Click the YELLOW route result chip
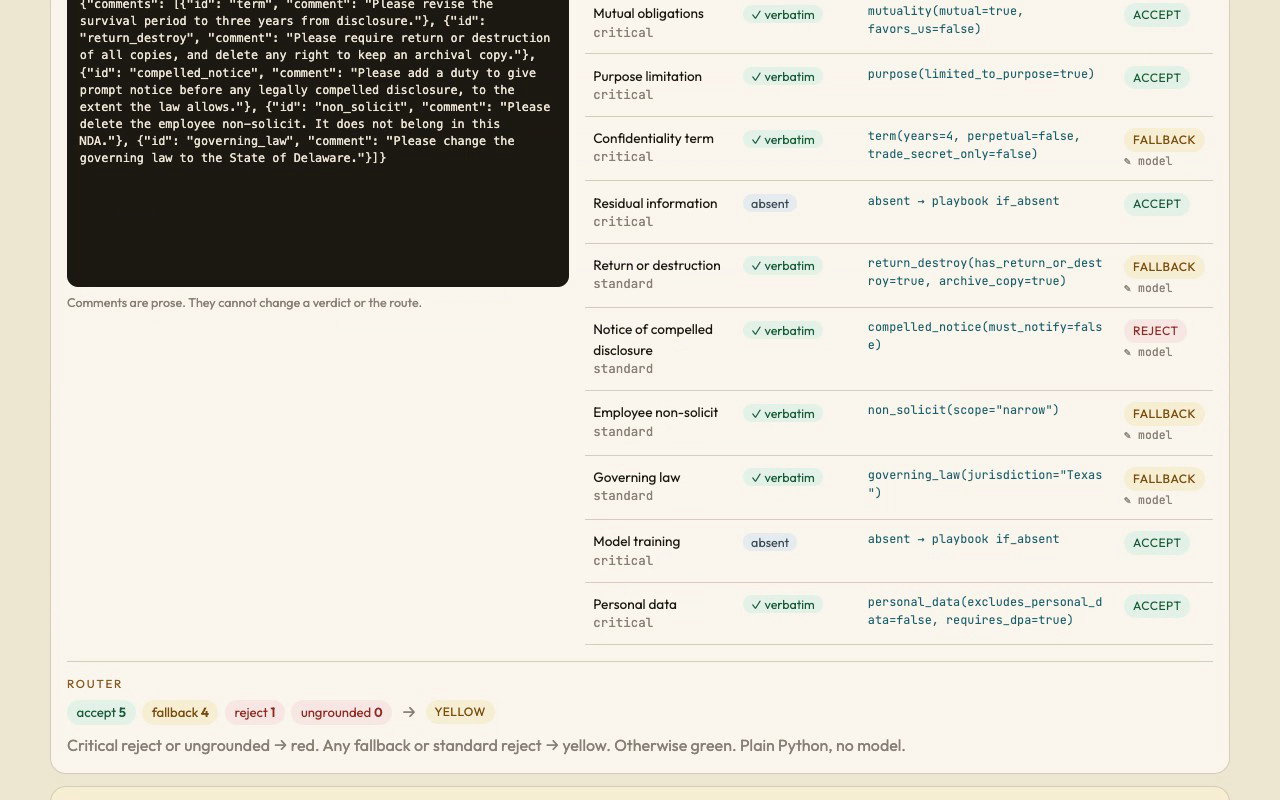1280x800 pixels. pos(460,712)
